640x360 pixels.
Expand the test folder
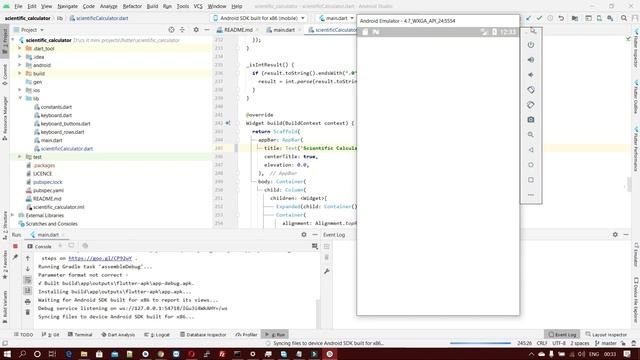pyautogui.click(x=20, y=157)
